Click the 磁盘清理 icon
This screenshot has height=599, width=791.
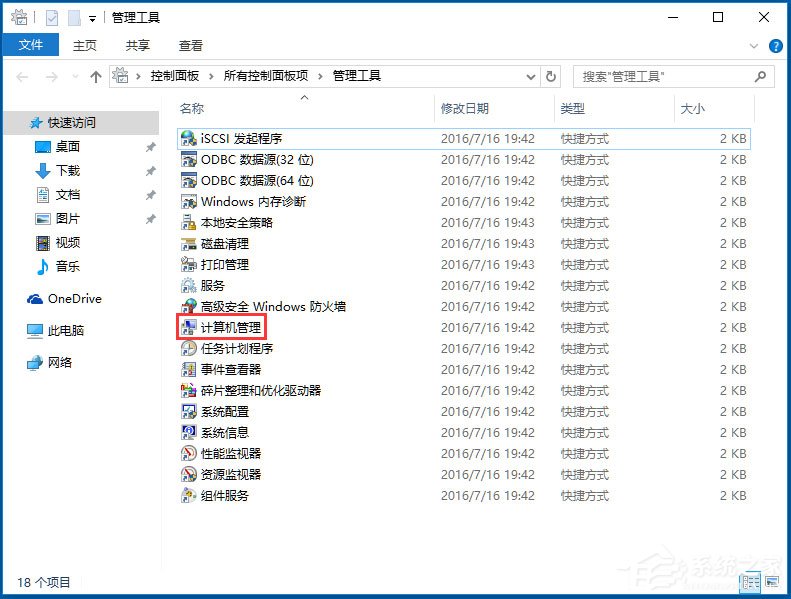pos(188,244)
